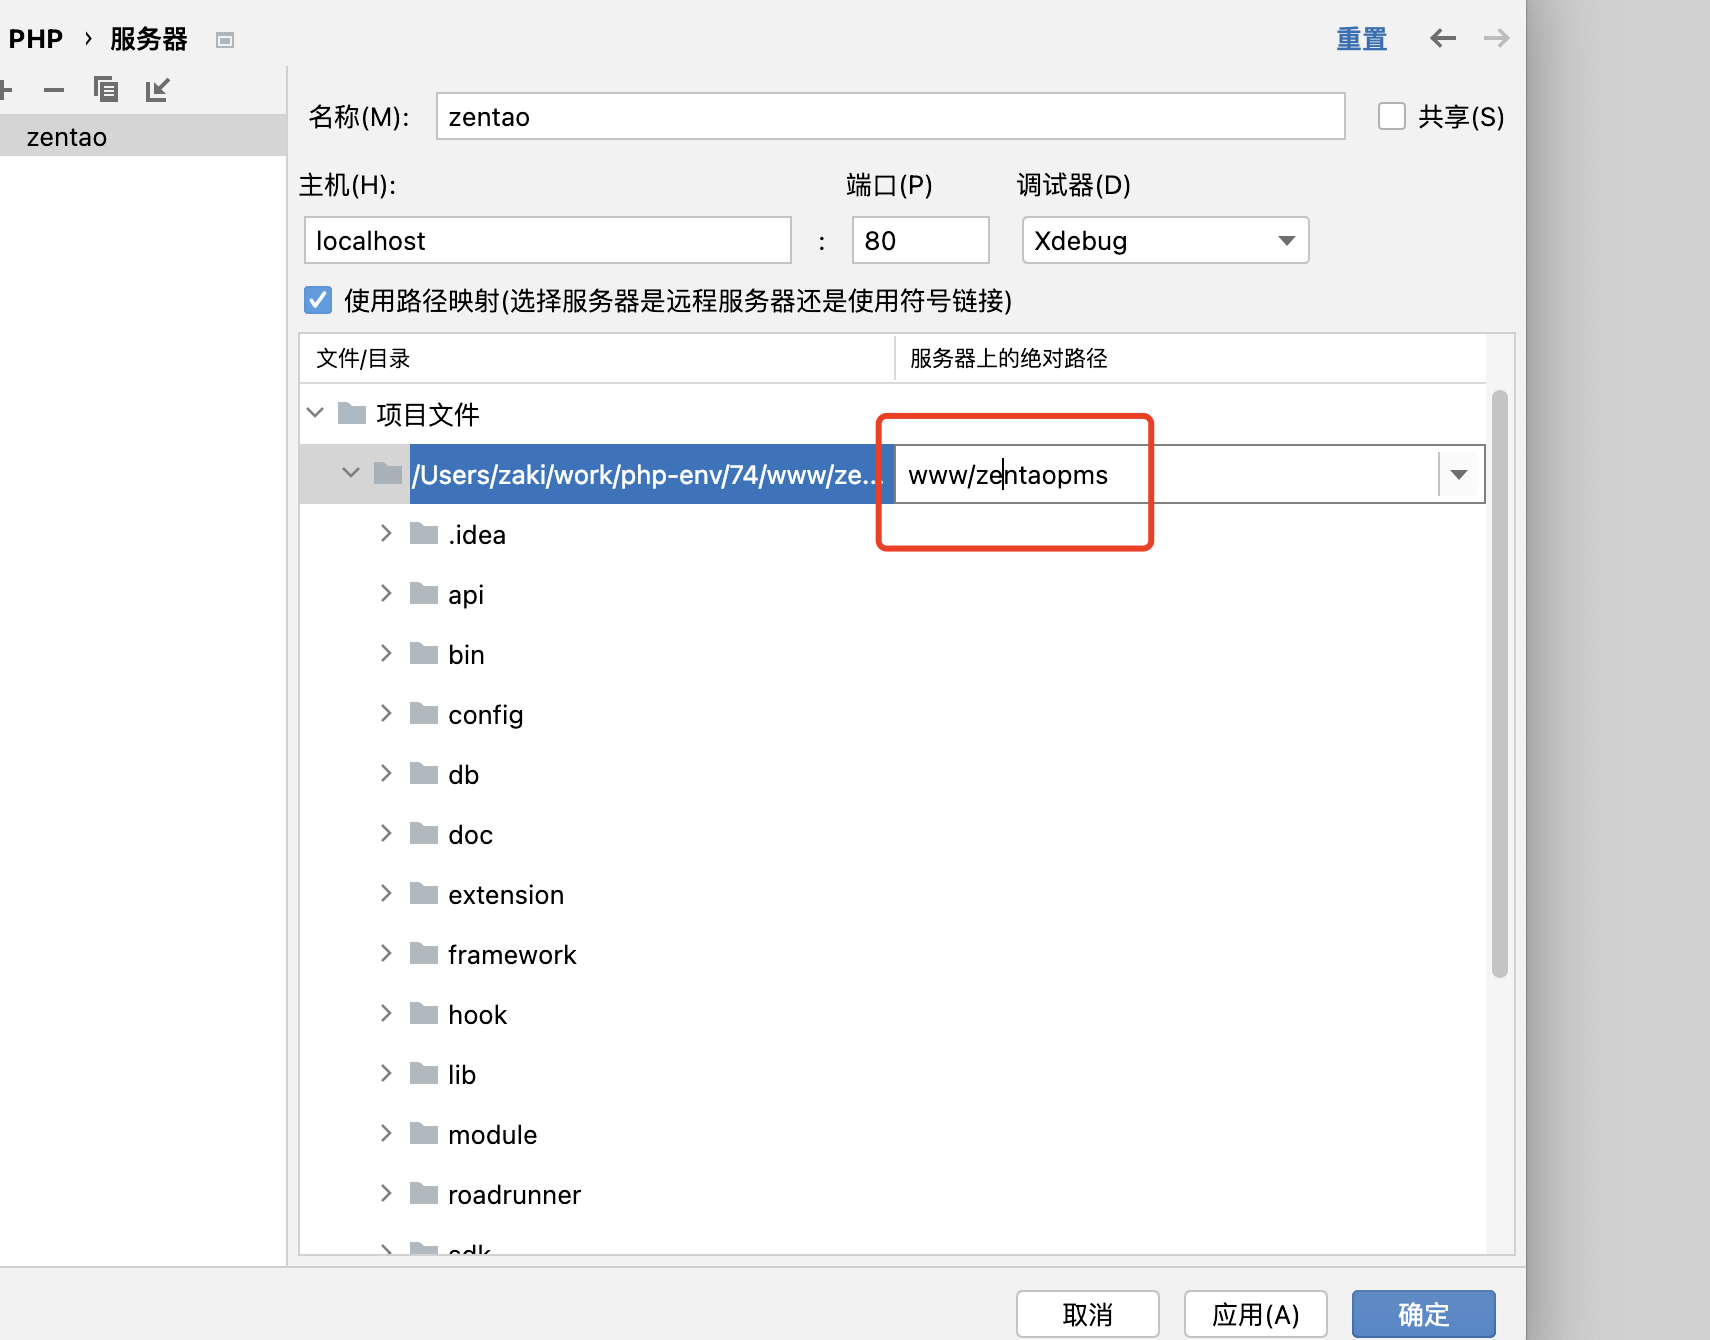1710x1340 pixels.
Task: Click the import server icon
Action: point(157,90)
